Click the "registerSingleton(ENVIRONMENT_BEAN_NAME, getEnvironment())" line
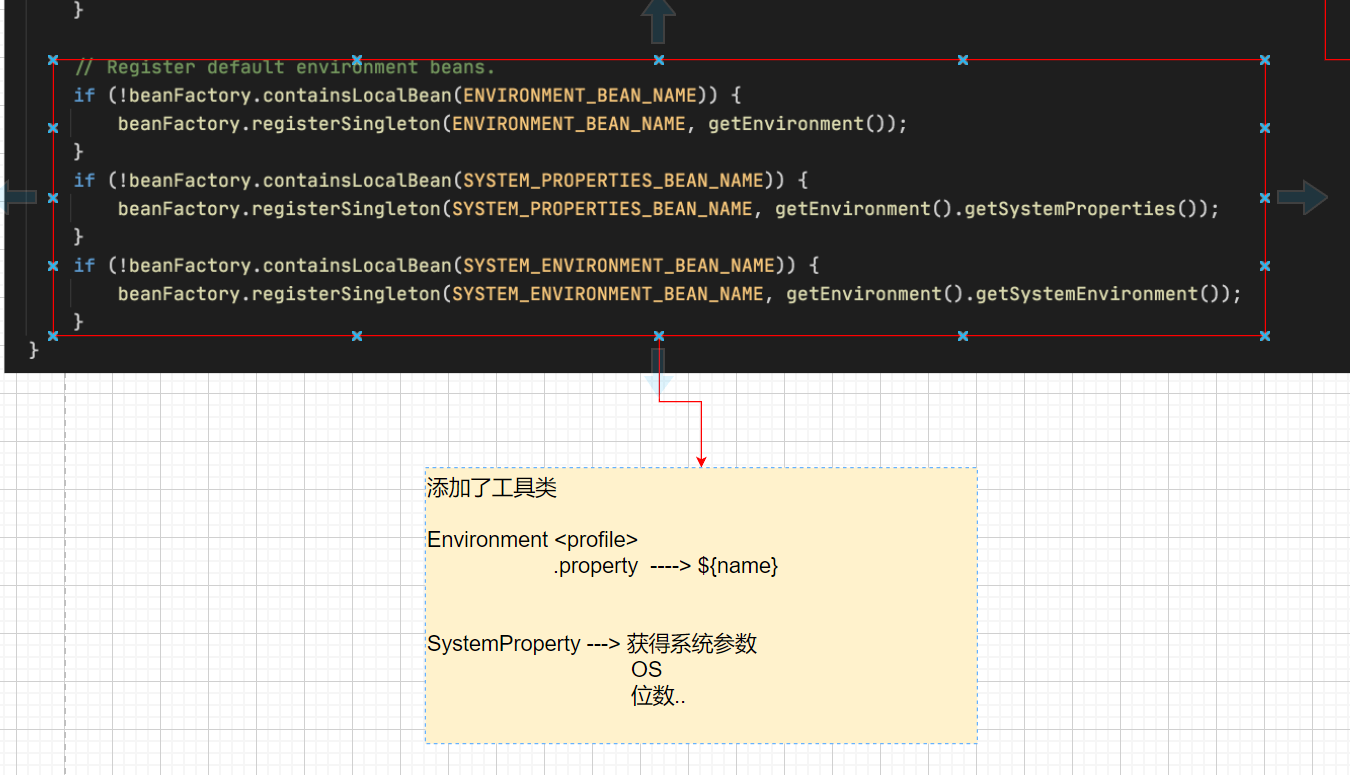1350x775 pixels. pyautogui.click(x=512, y=124)
